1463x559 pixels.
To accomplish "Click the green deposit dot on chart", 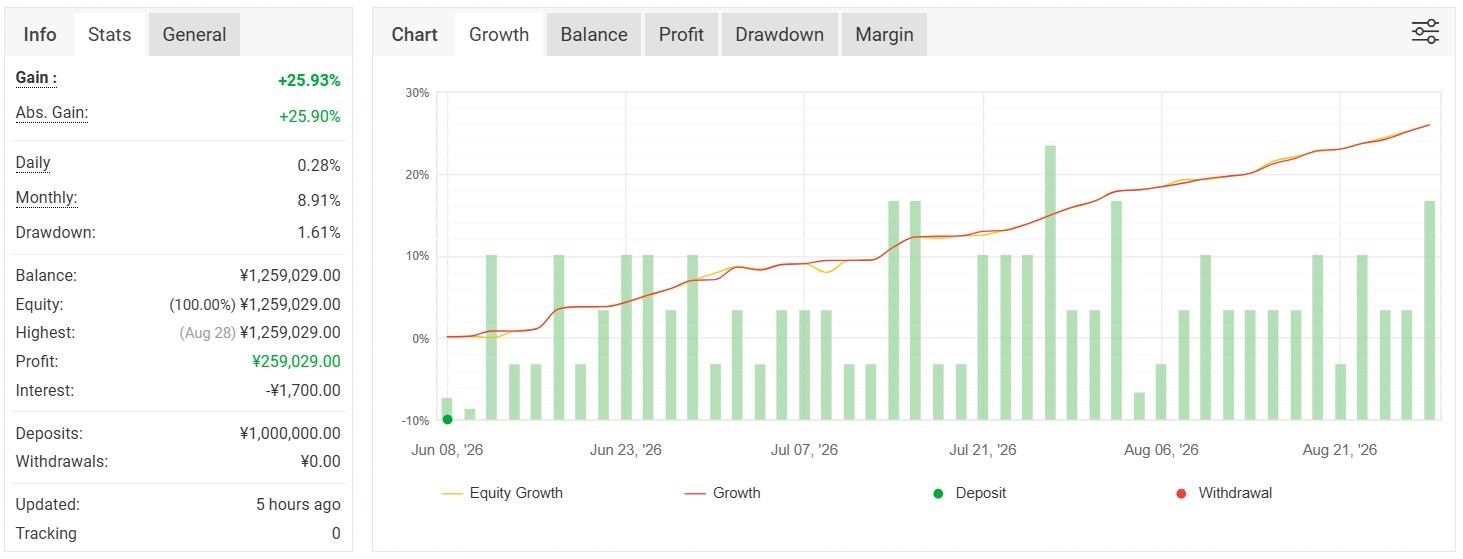I will [x=447, y=420].
